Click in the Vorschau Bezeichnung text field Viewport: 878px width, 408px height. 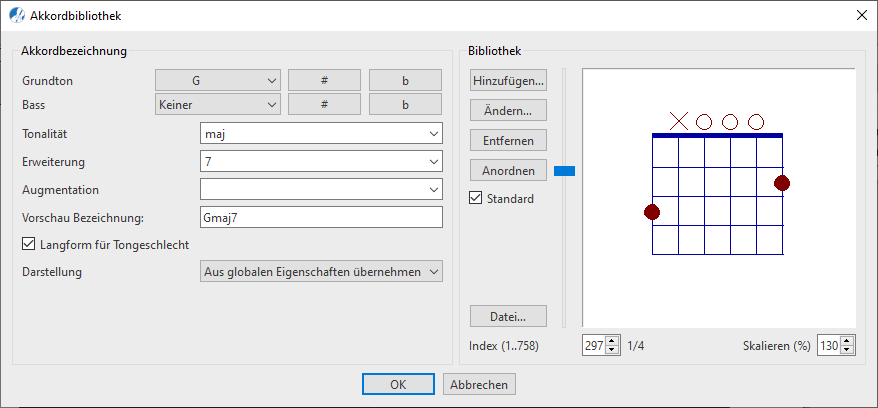[321, 217]
